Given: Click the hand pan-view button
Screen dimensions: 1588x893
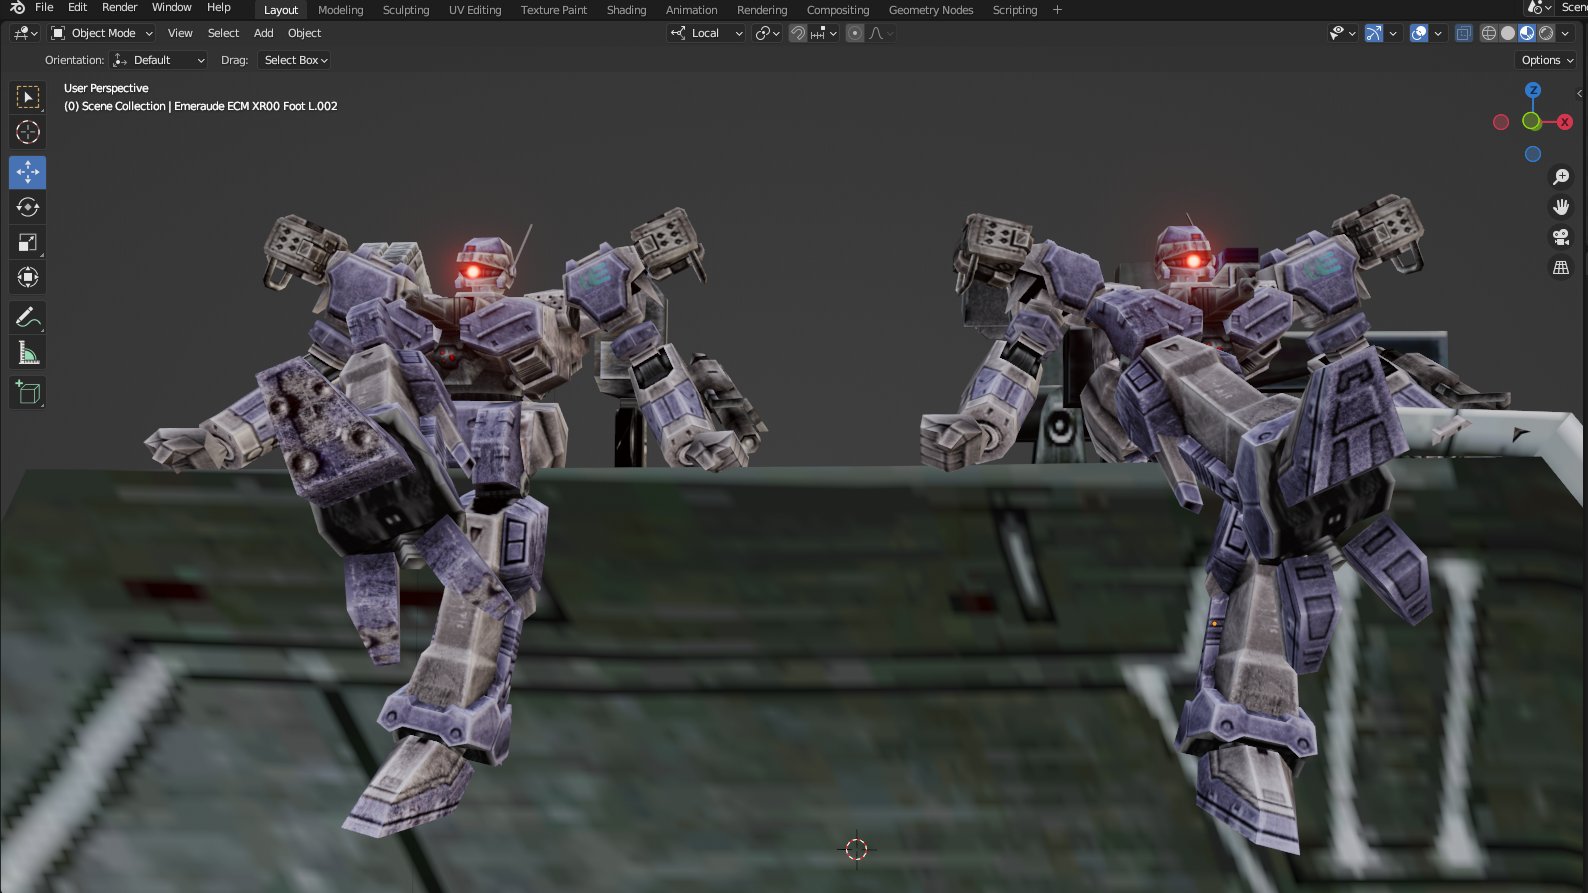Looking at the screenshot, I should [x=1561, y=207].
